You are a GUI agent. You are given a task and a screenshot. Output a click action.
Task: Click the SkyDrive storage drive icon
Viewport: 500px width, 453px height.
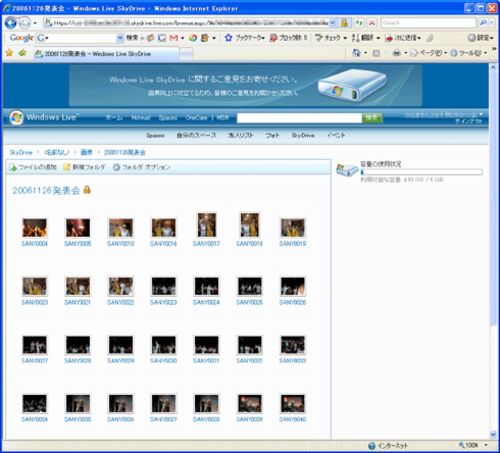pos(347,170)
